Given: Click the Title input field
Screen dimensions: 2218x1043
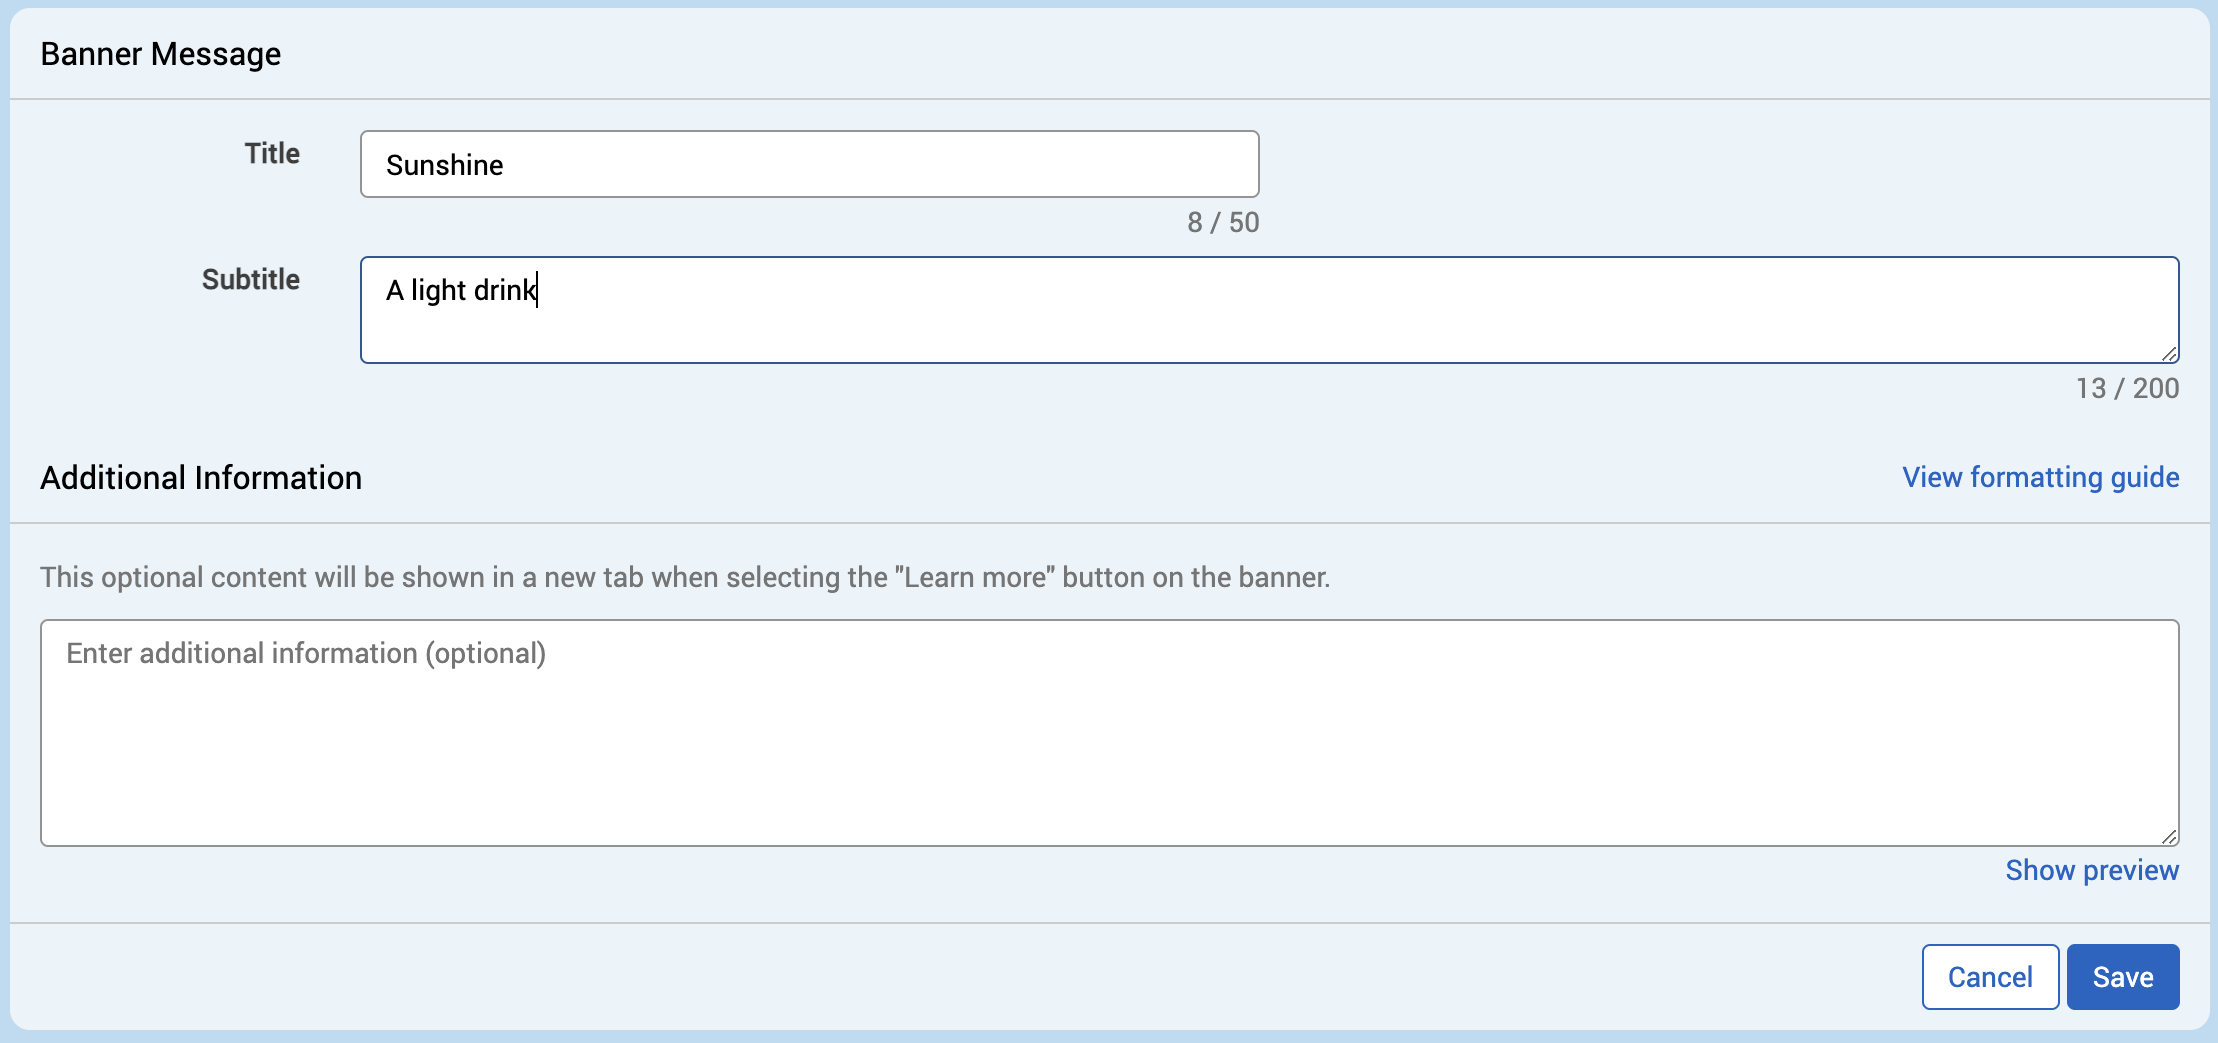Looking at the screenshot, I should (x=808, y=164).
